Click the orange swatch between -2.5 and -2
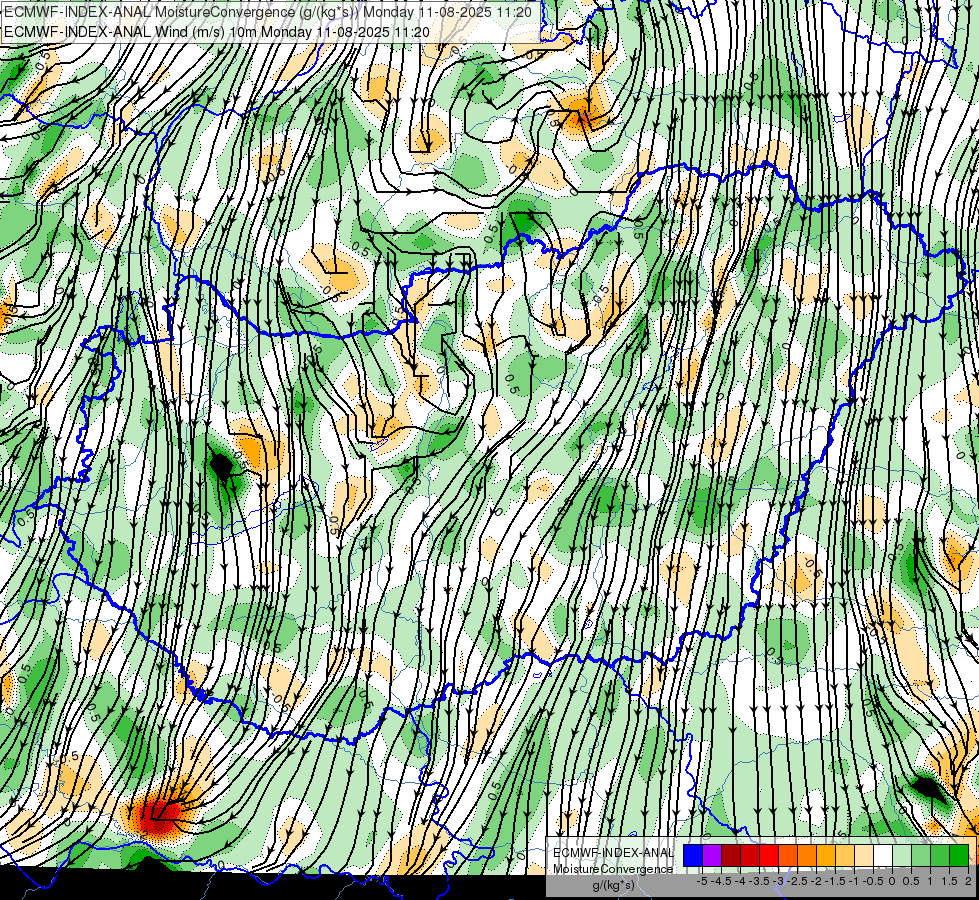Image resolution: width=979 pixels, height=900 pixels. [807, 856]
